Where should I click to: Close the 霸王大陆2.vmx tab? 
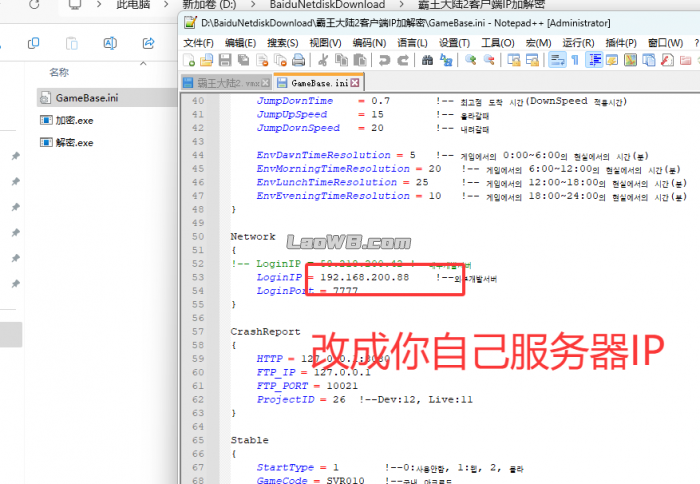pyautogui.click(x=265, y=83)
